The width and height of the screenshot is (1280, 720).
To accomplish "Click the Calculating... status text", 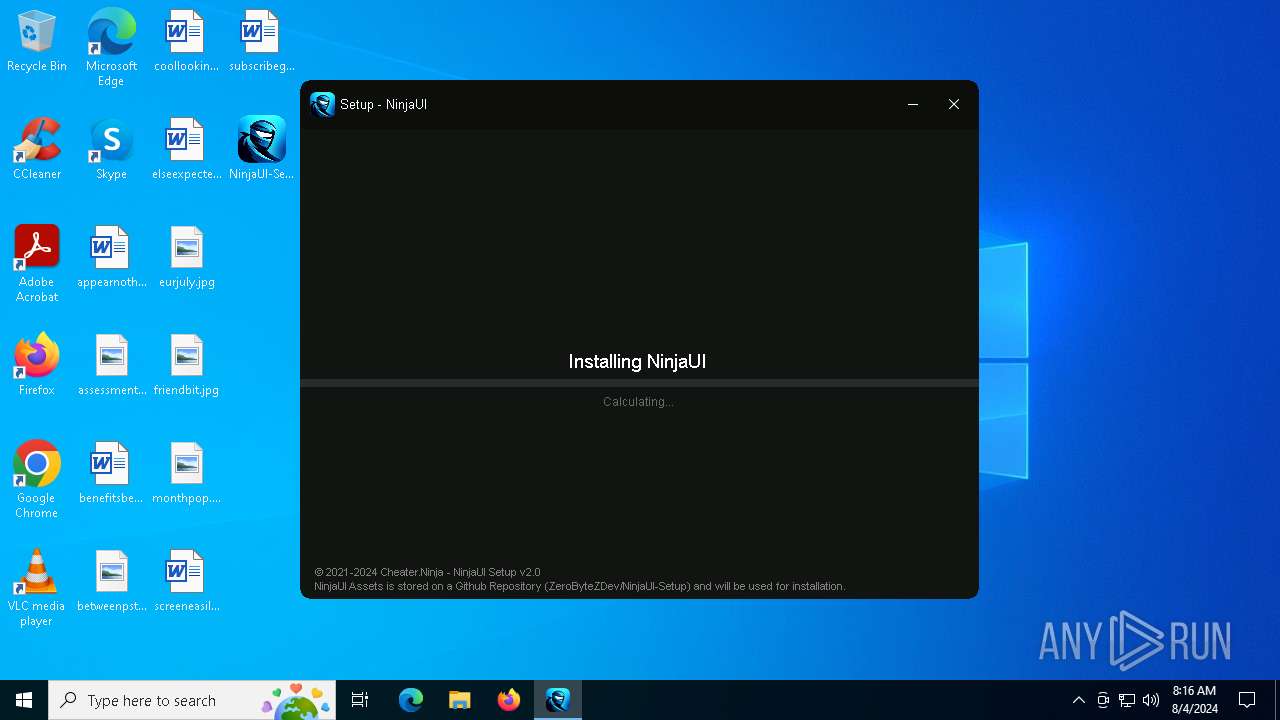I will [638, 402].
